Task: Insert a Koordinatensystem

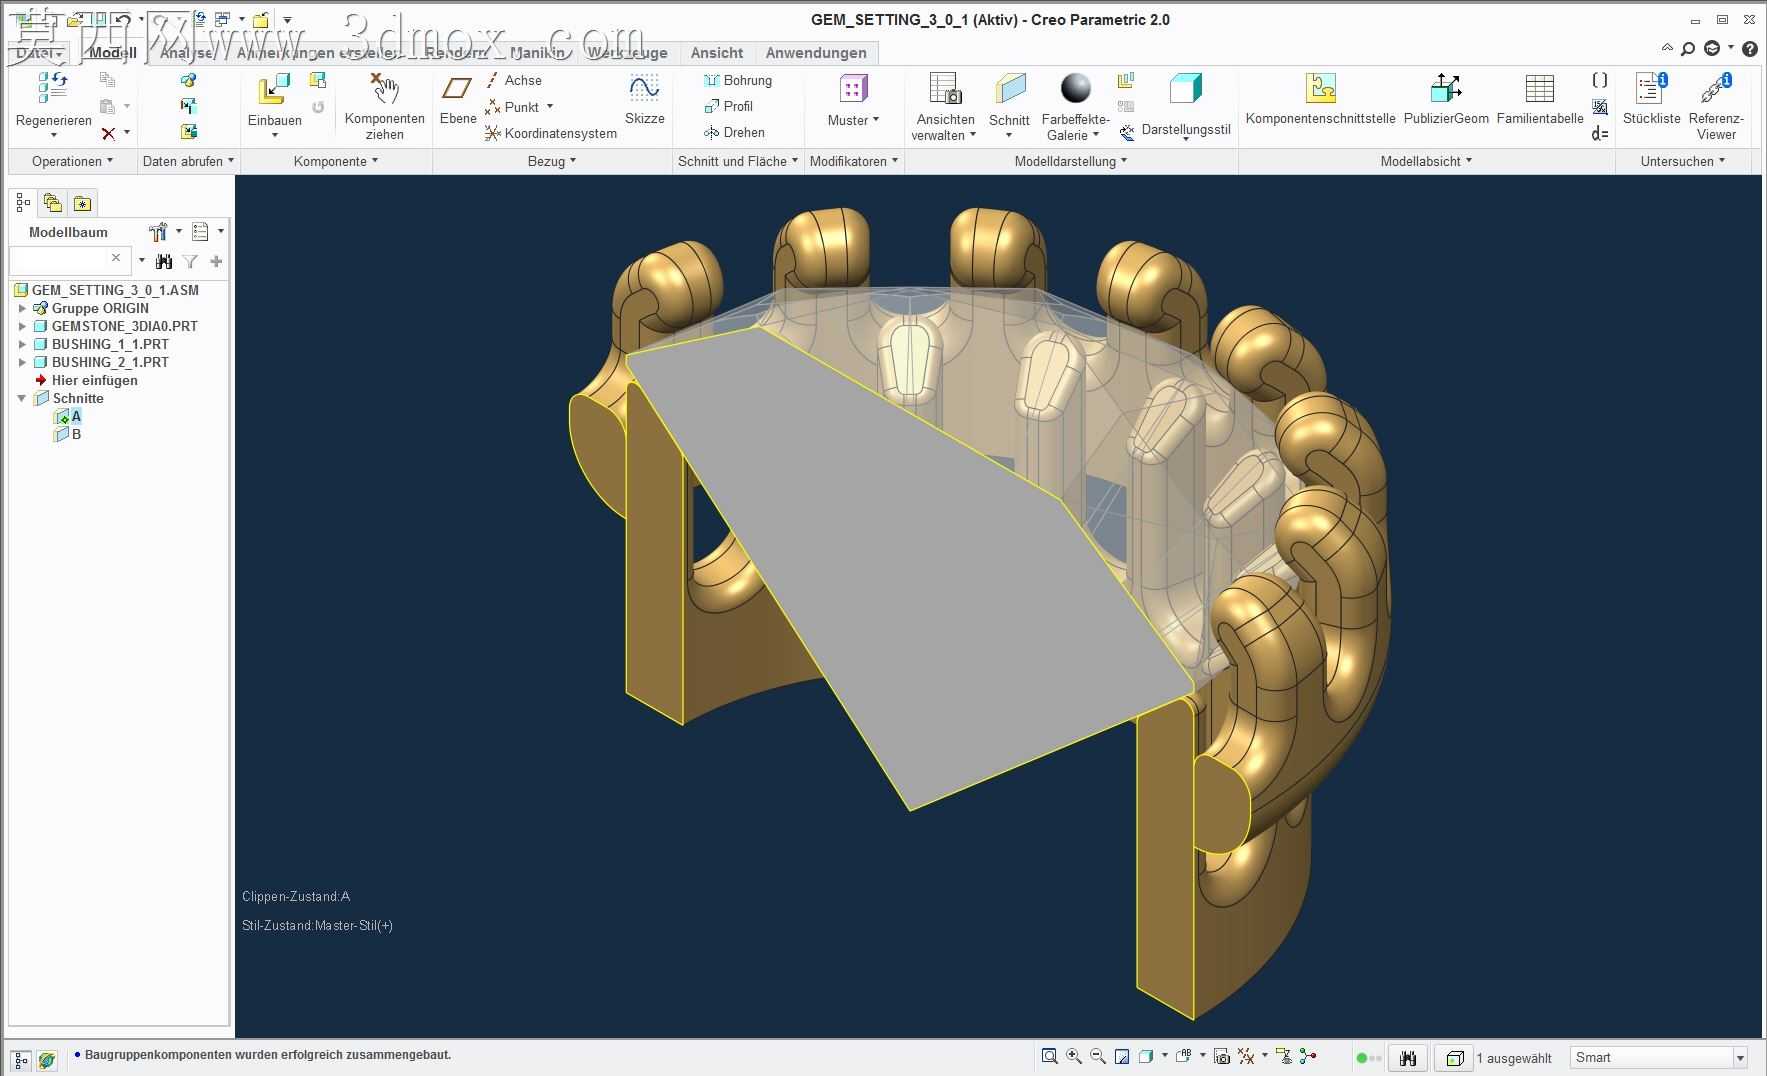Action: 551,133
